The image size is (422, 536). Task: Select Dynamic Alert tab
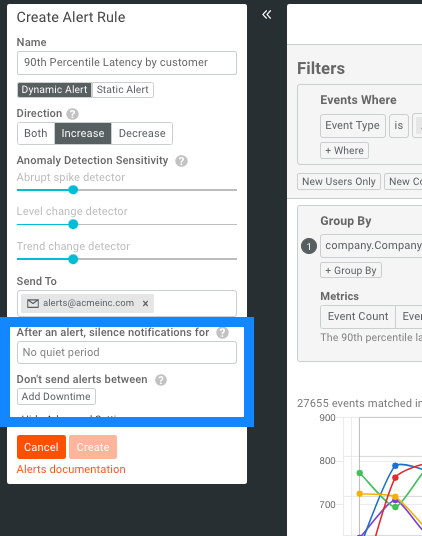55,90
